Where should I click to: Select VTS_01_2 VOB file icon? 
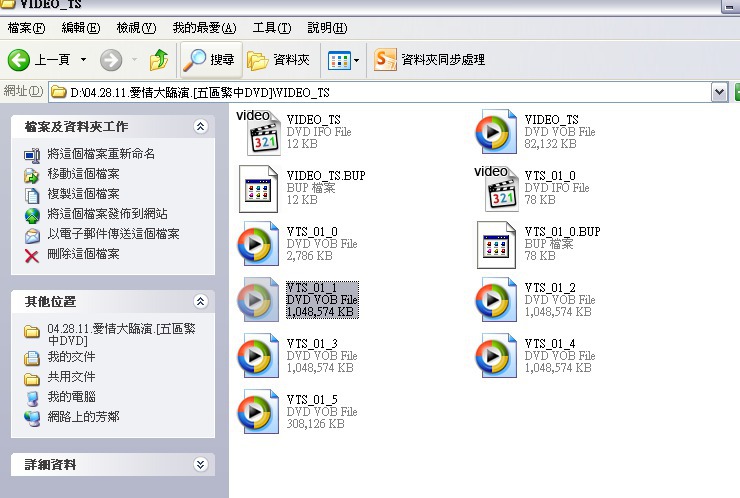pyautogui.click(x=496, y=300)
